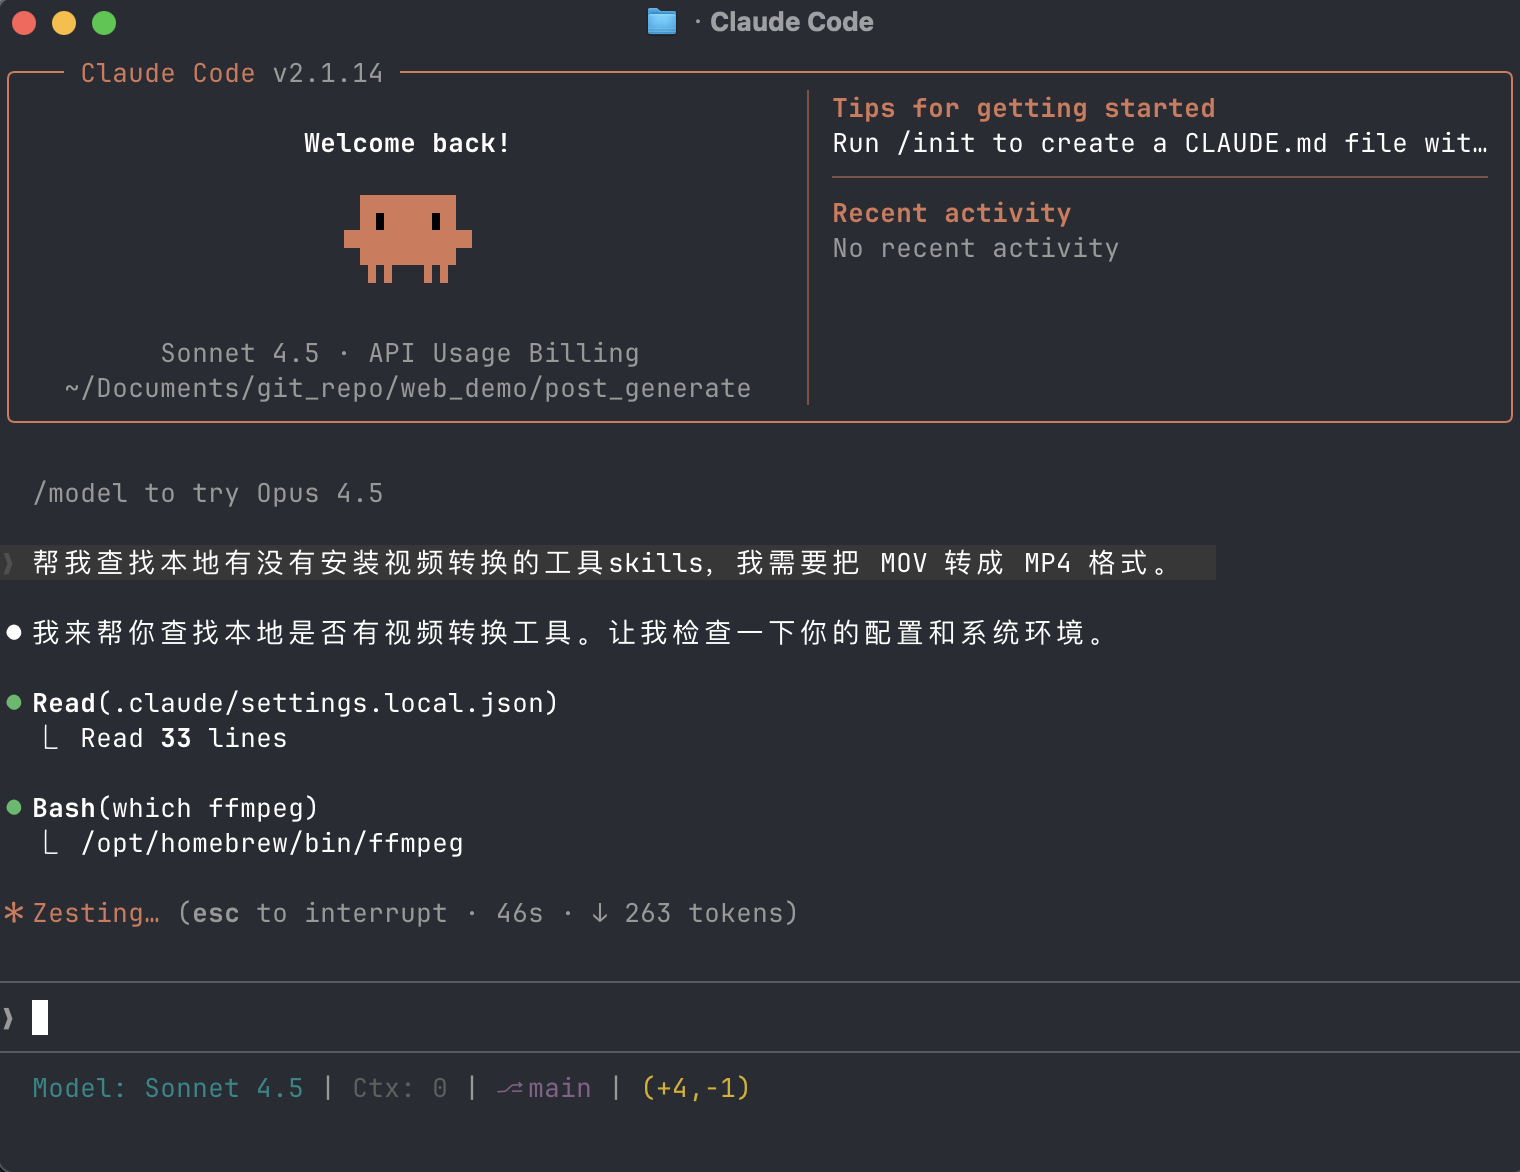Click Model: Sonnet 4.5 in status line
Screen dimensions: 1520x1172
click(168, 1088)
